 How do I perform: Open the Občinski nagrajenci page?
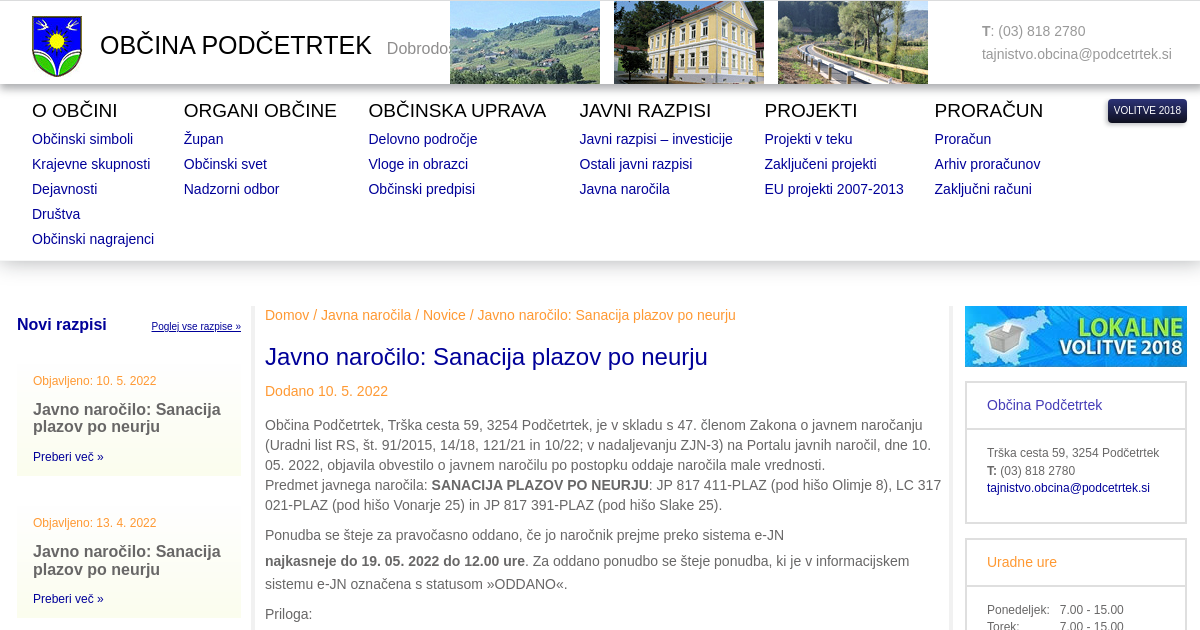point(93,239)
